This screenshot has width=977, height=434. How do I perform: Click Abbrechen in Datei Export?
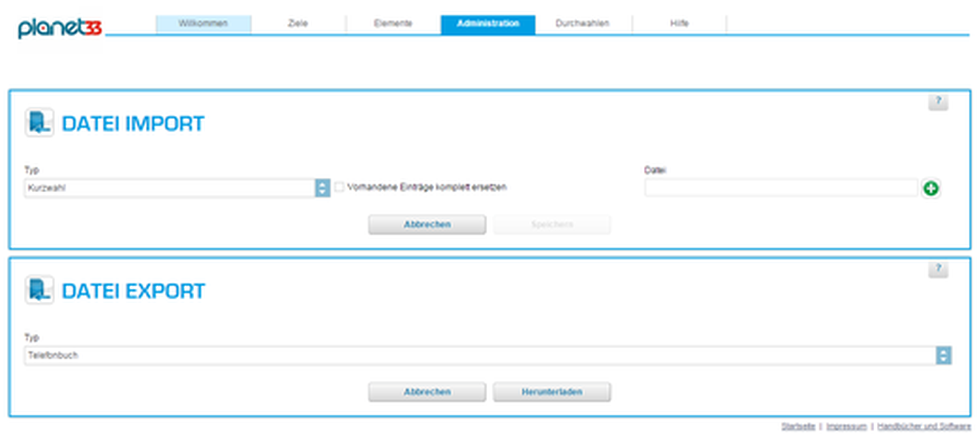(x=427, y=392)
